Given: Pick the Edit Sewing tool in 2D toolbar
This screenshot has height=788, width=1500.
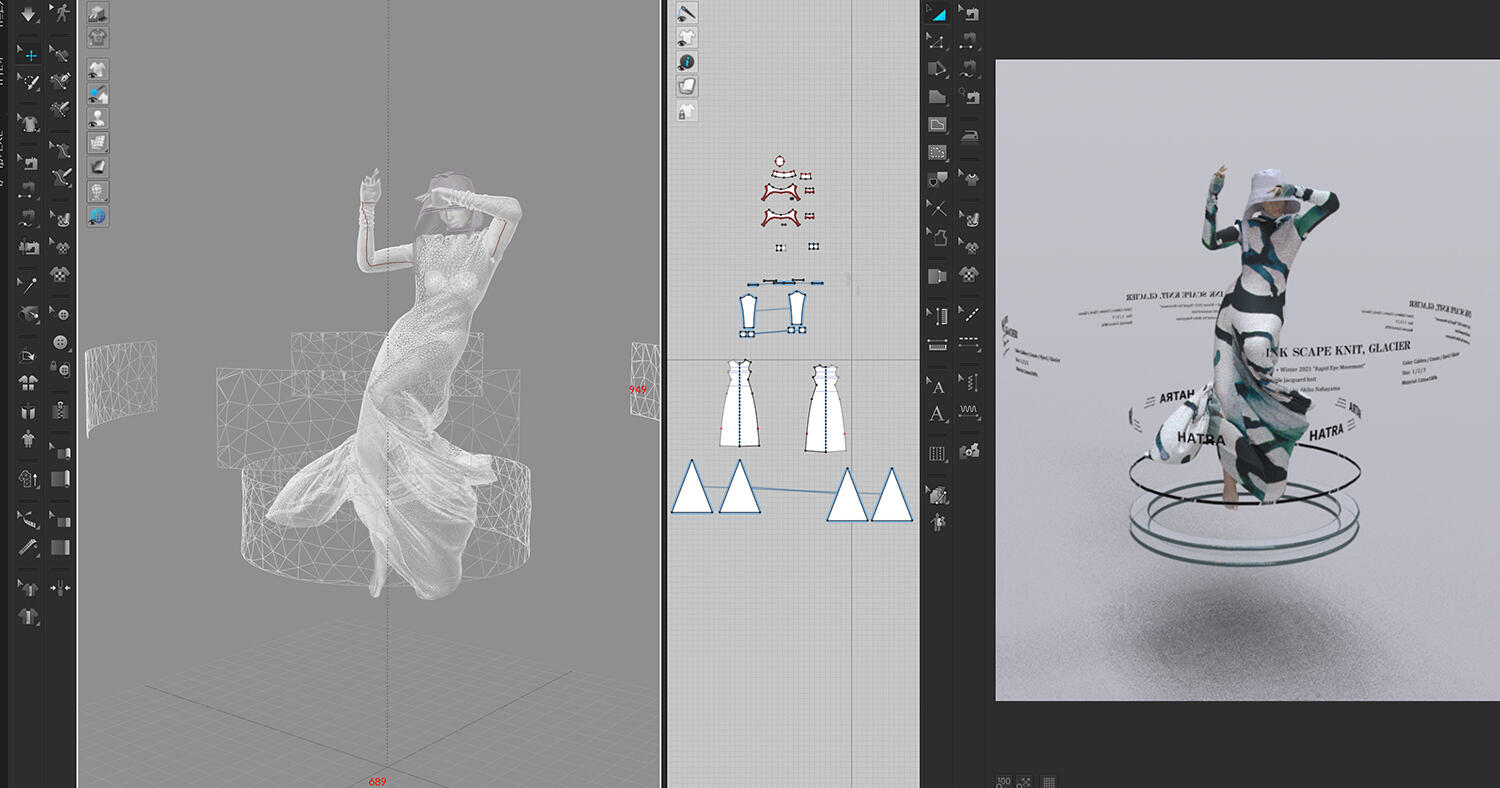Looking at the screenshot, I should pyautogui.click(x=971, y=13).
